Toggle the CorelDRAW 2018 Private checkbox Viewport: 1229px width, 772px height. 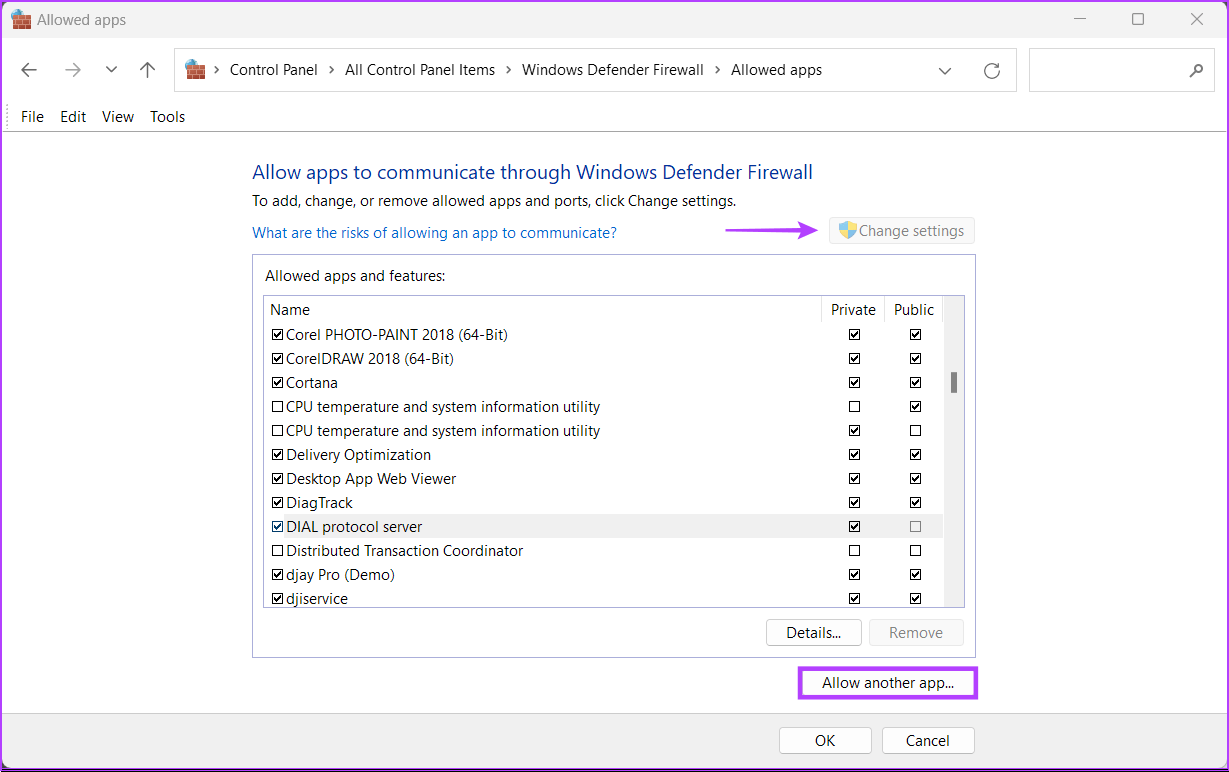[854, 359]
